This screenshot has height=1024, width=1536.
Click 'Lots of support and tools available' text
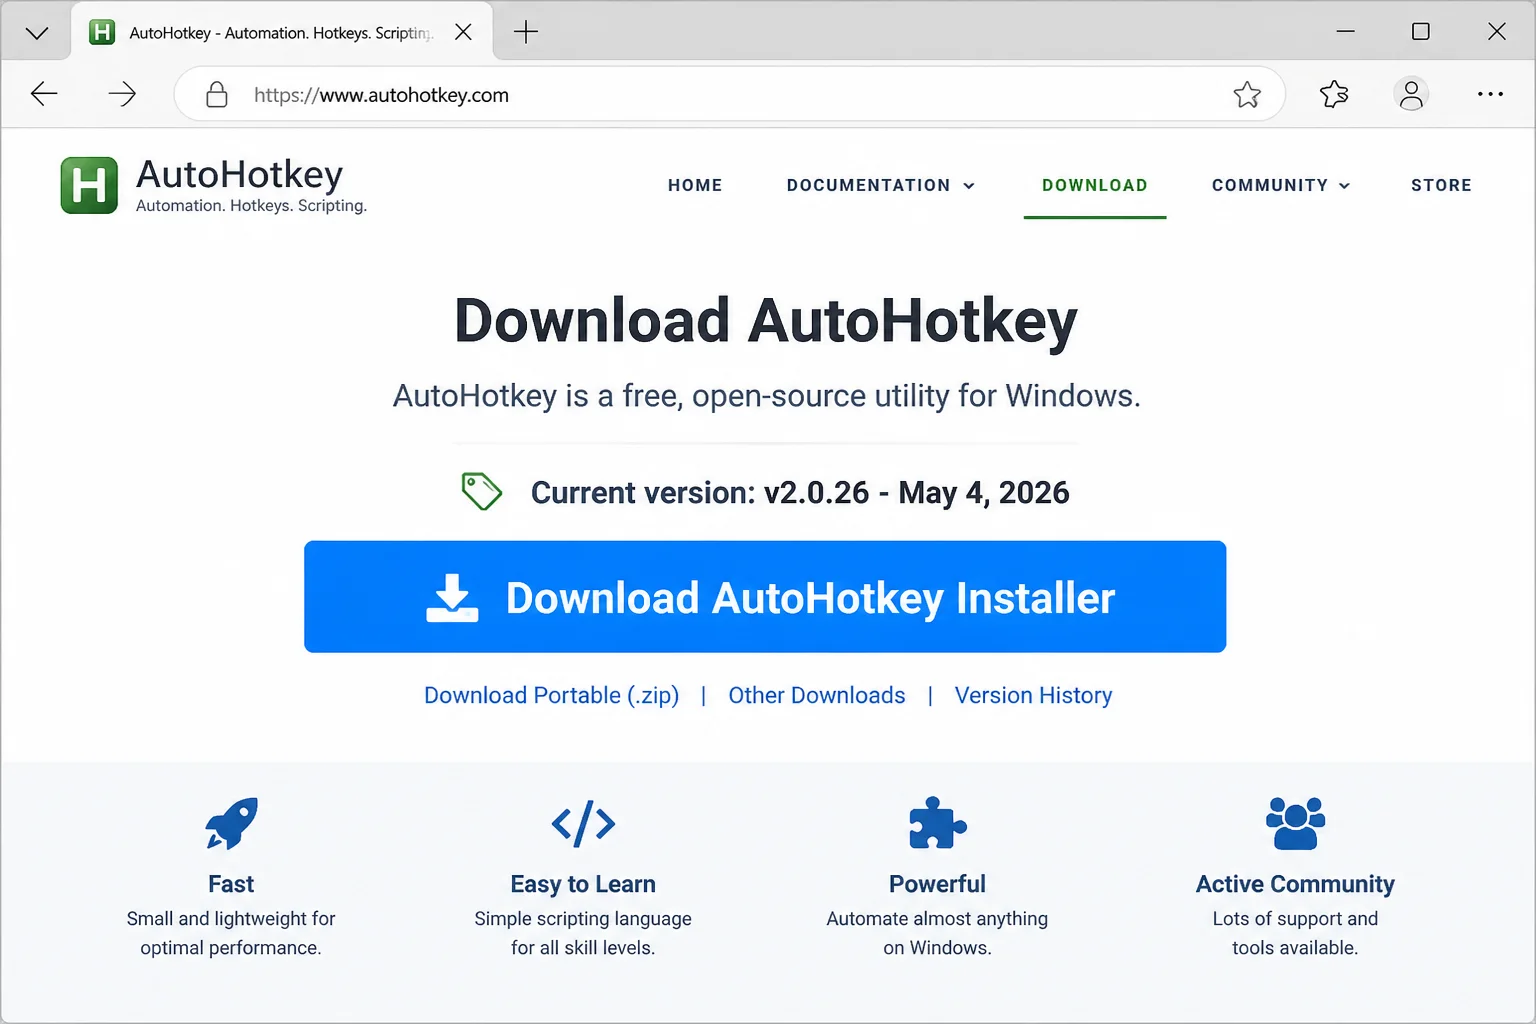[1295, 933]
